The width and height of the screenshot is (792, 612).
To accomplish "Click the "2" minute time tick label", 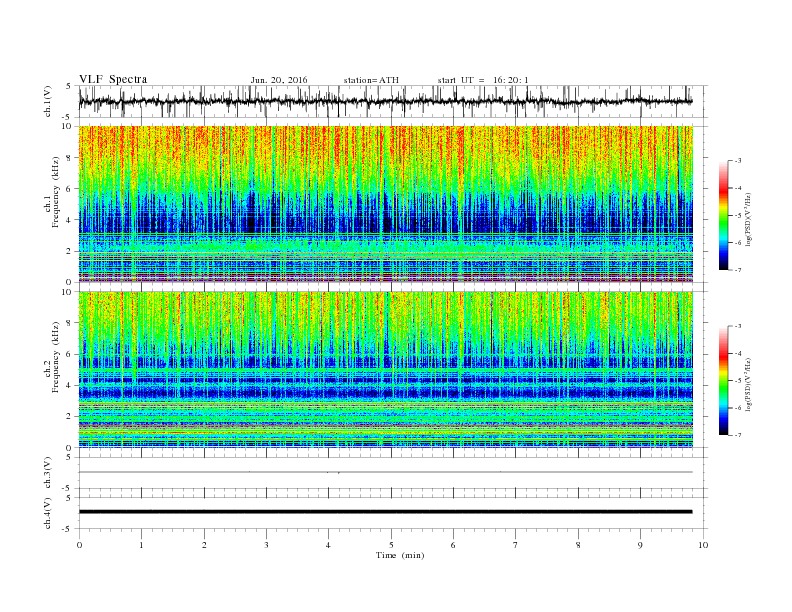I will pyautogui.click(x=204, y=545).
